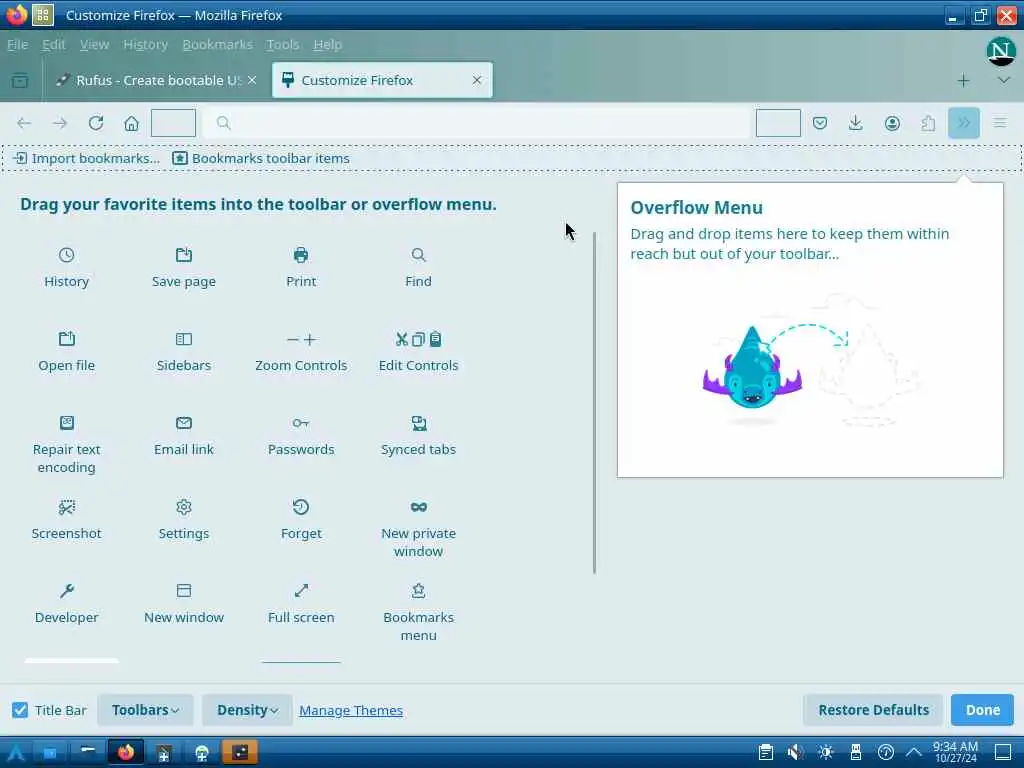Open a new tab with plus button
The width and height of the screenshot is (1024, 768).
(963, 80)
